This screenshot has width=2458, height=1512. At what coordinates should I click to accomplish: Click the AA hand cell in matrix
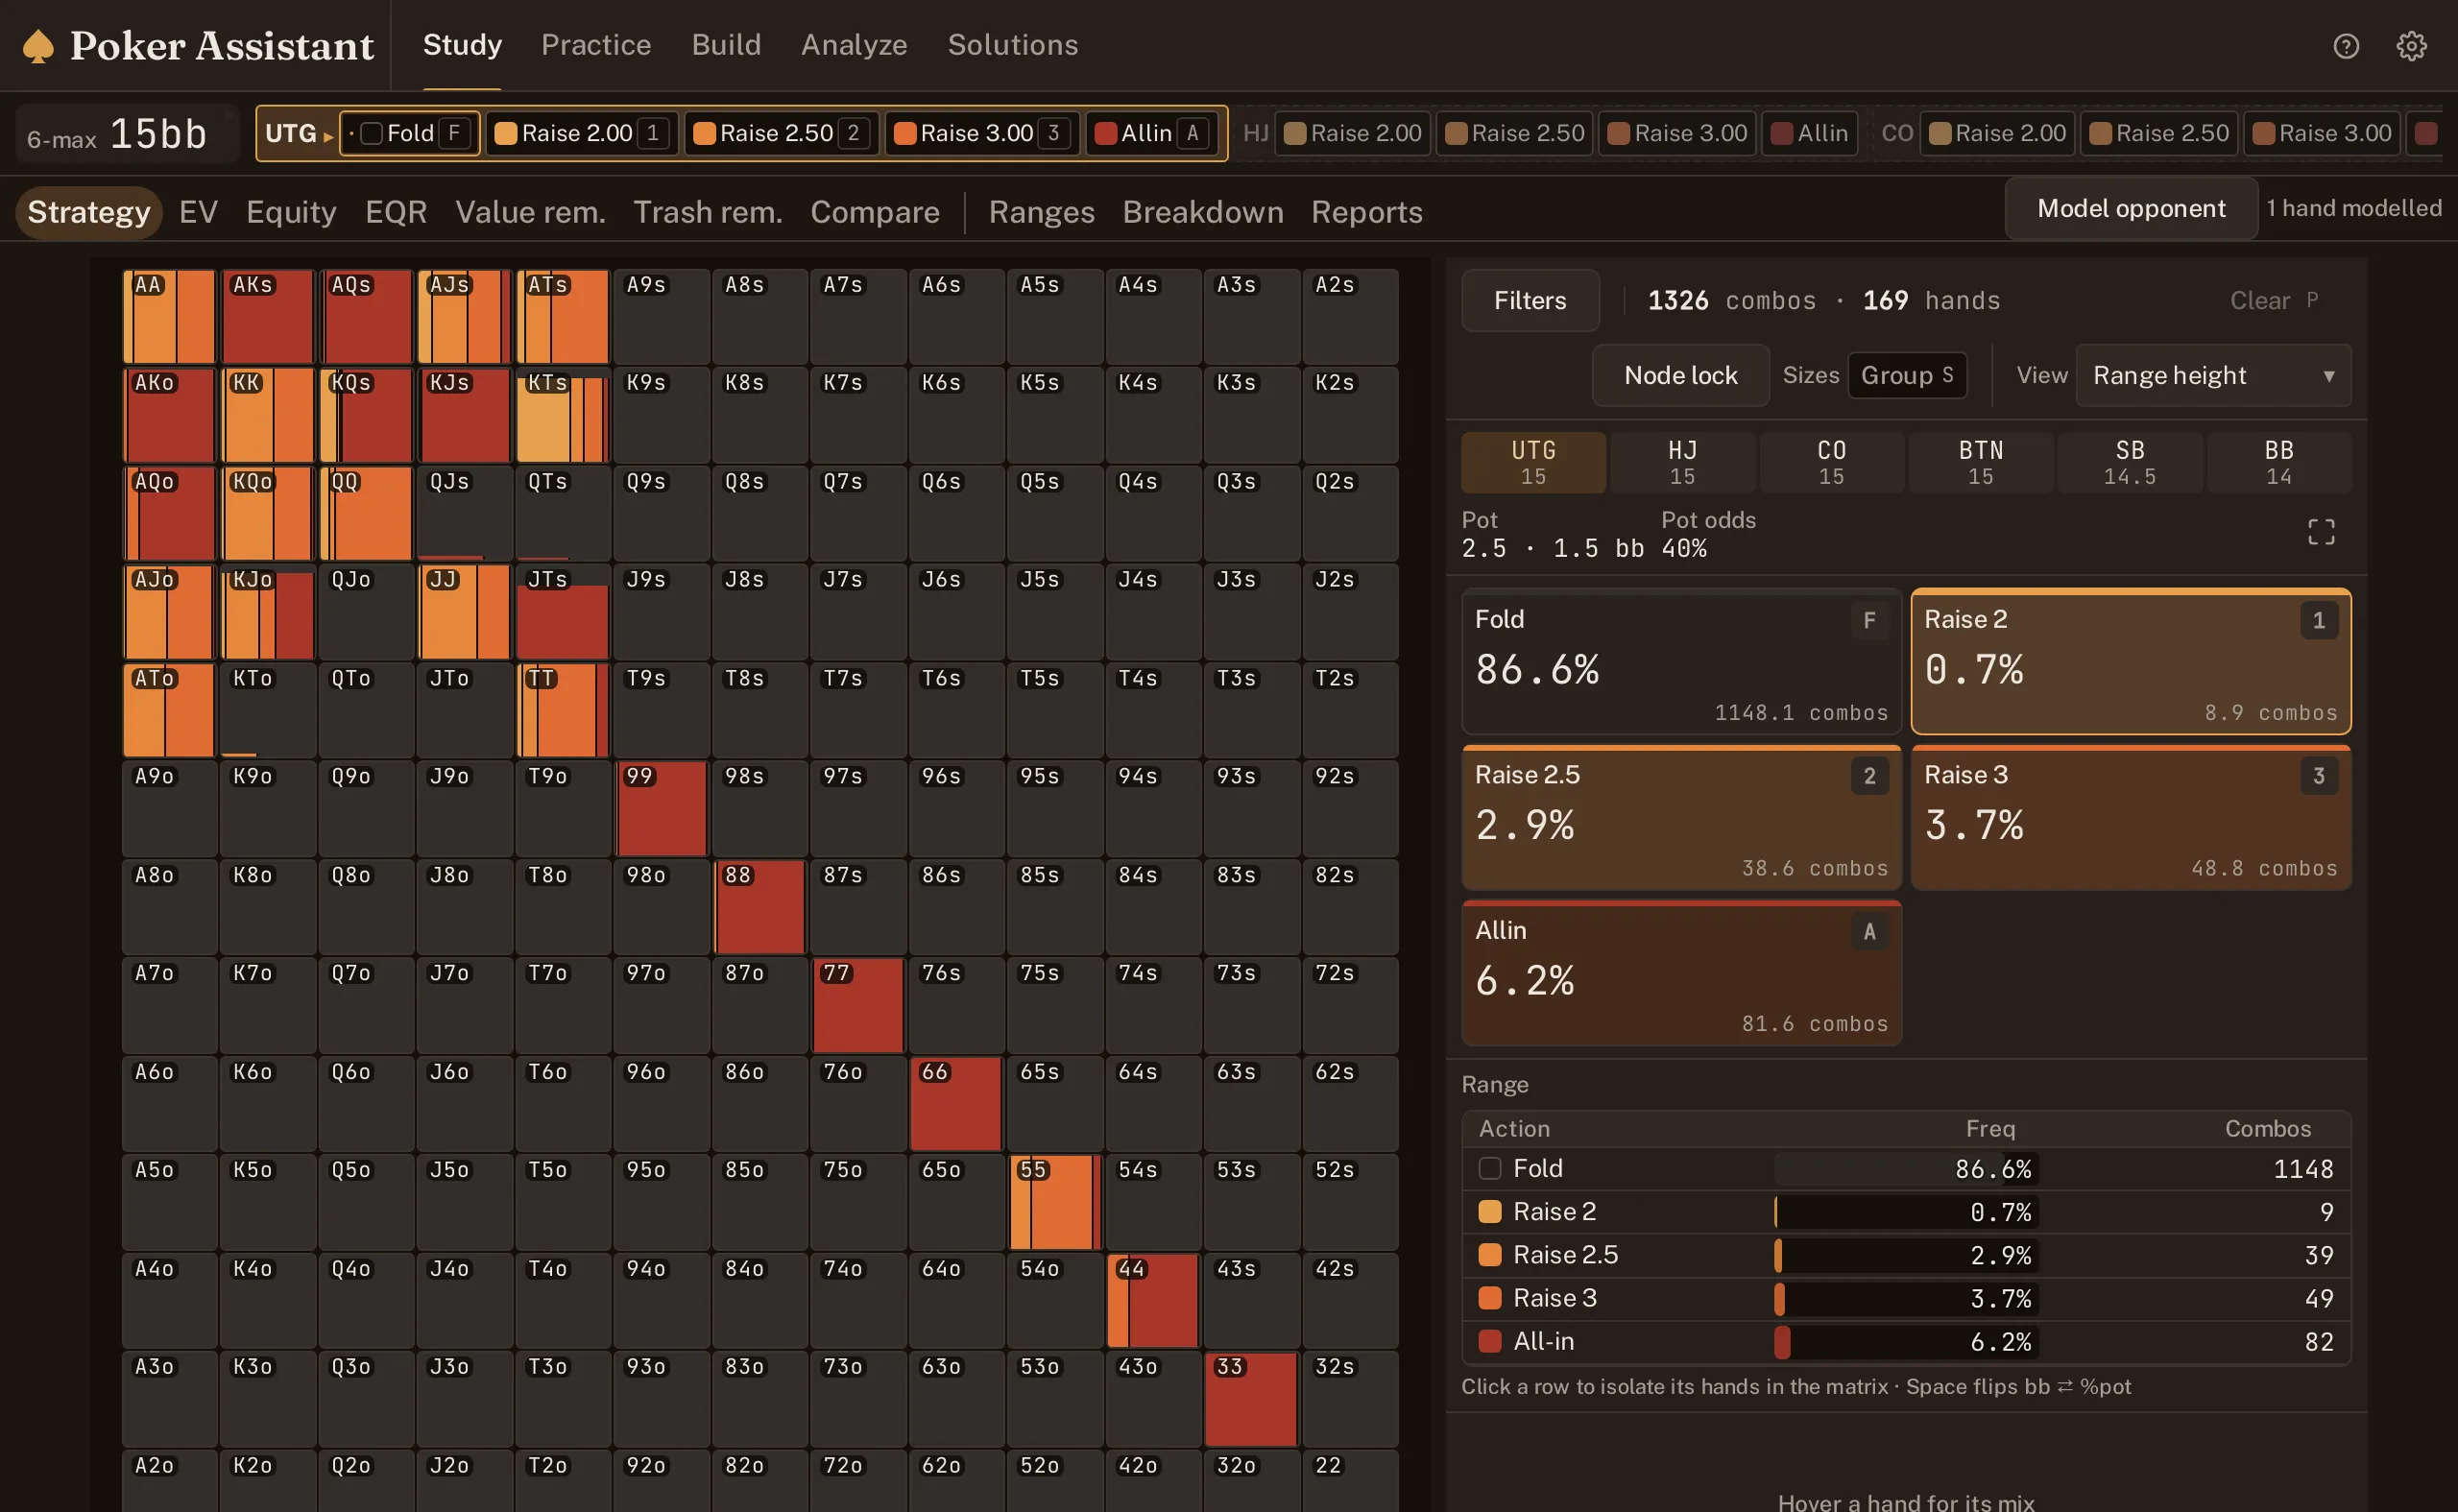click(169, 316)
